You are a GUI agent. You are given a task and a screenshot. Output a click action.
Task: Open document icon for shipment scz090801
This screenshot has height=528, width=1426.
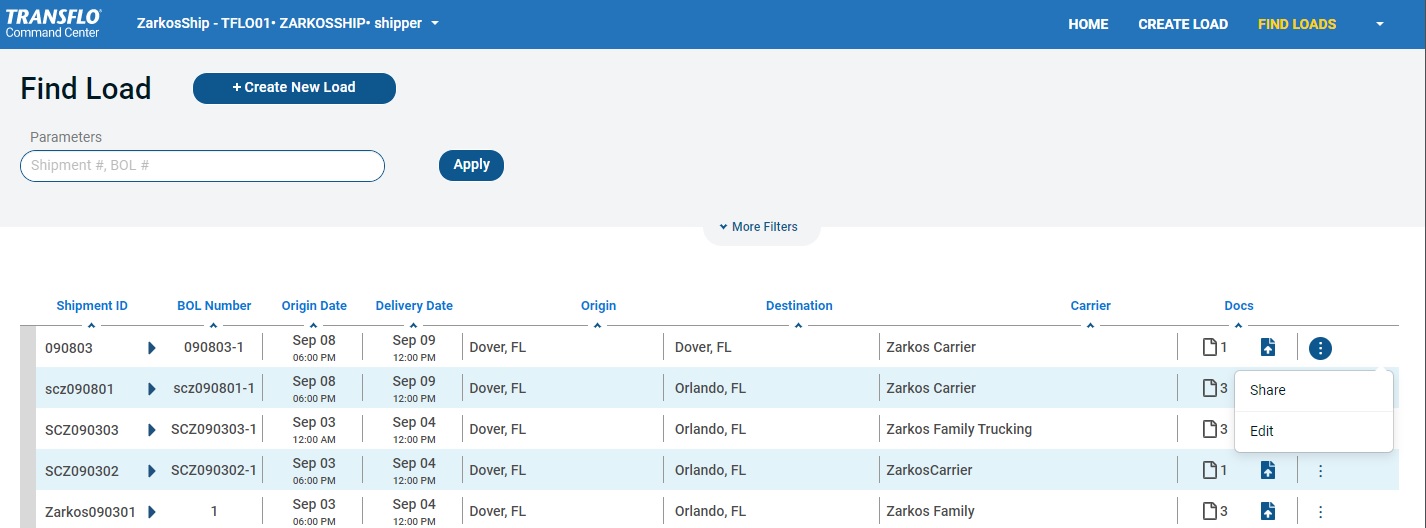coord(1210,389)
